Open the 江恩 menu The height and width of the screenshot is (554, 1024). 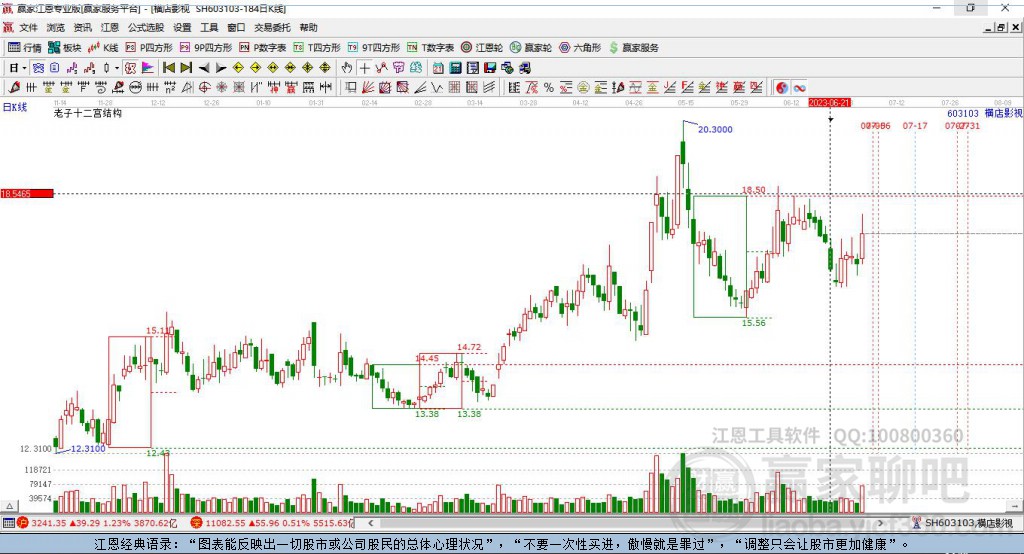click(110, 27)
